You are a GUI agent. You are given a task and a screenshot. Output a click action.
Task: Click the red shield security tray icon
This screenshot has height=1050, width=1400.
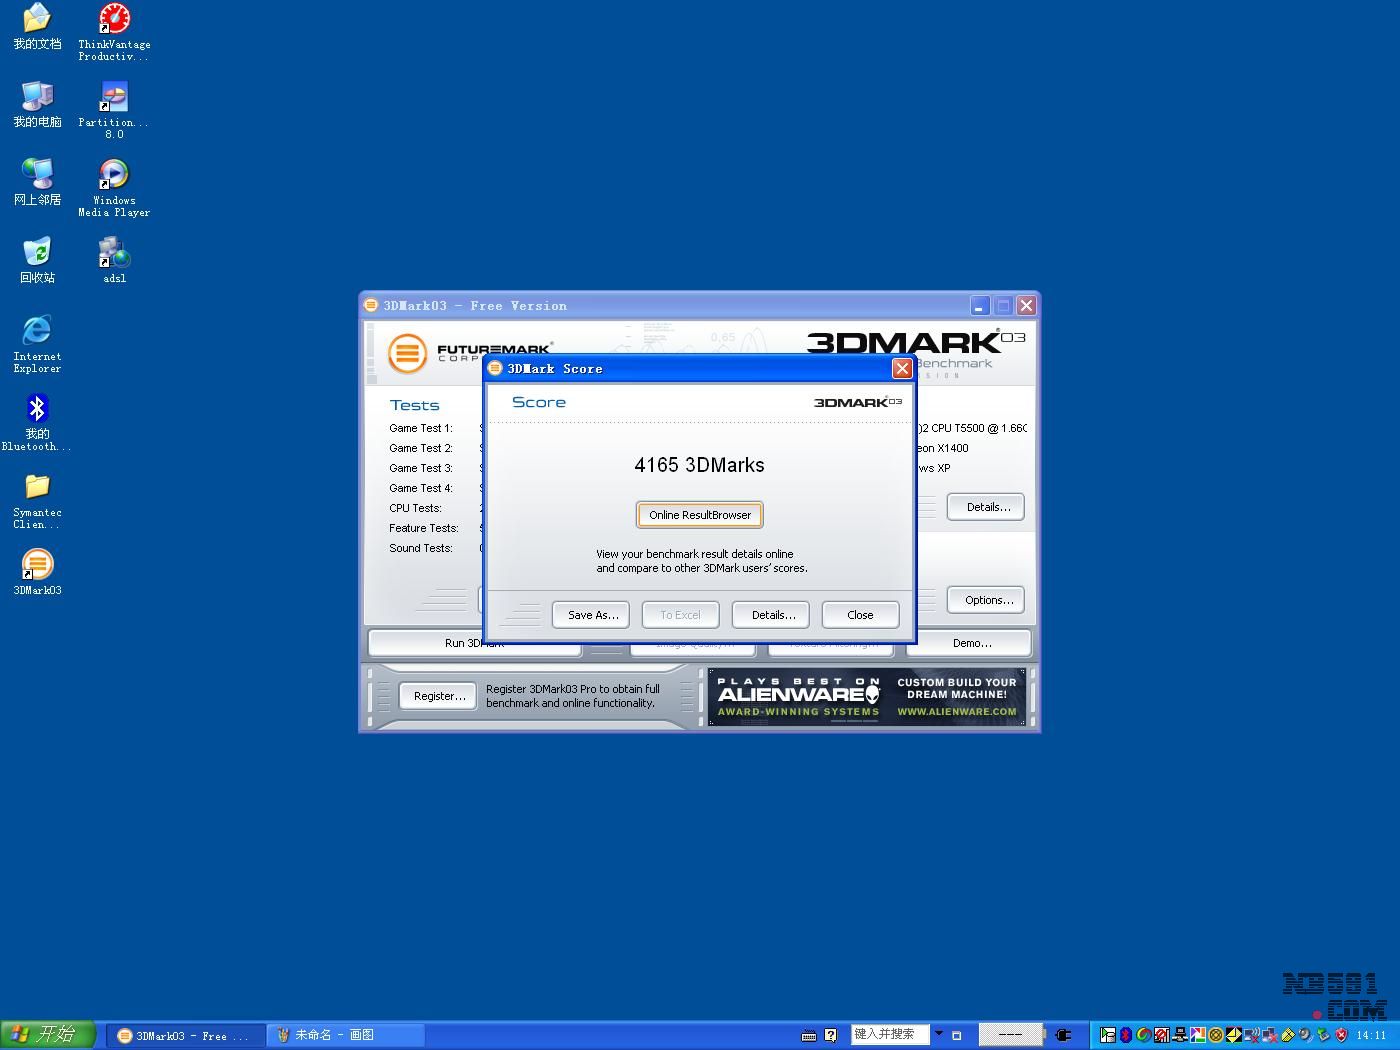[1341, 1035]
